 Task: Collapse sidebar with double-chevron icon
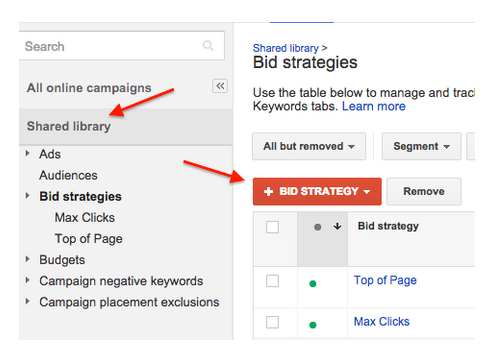click(x=220, y=86)
